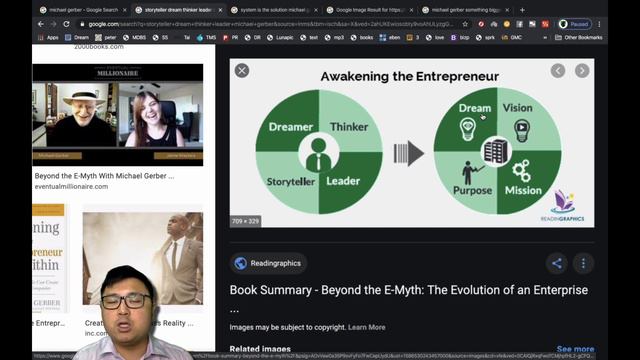Bookmark this page with the star icon
The image size is (640, 360).
[465, 24]
